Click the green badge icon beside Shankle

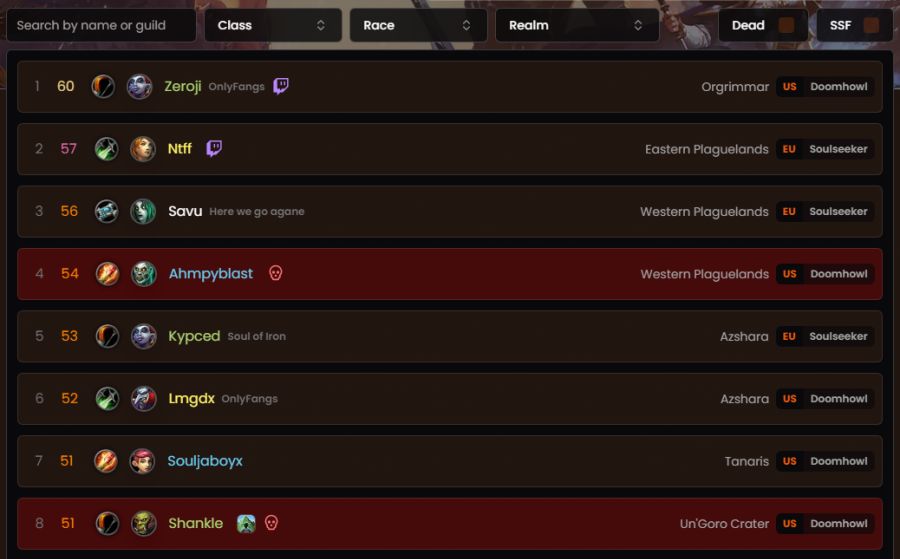coord(246,523)
